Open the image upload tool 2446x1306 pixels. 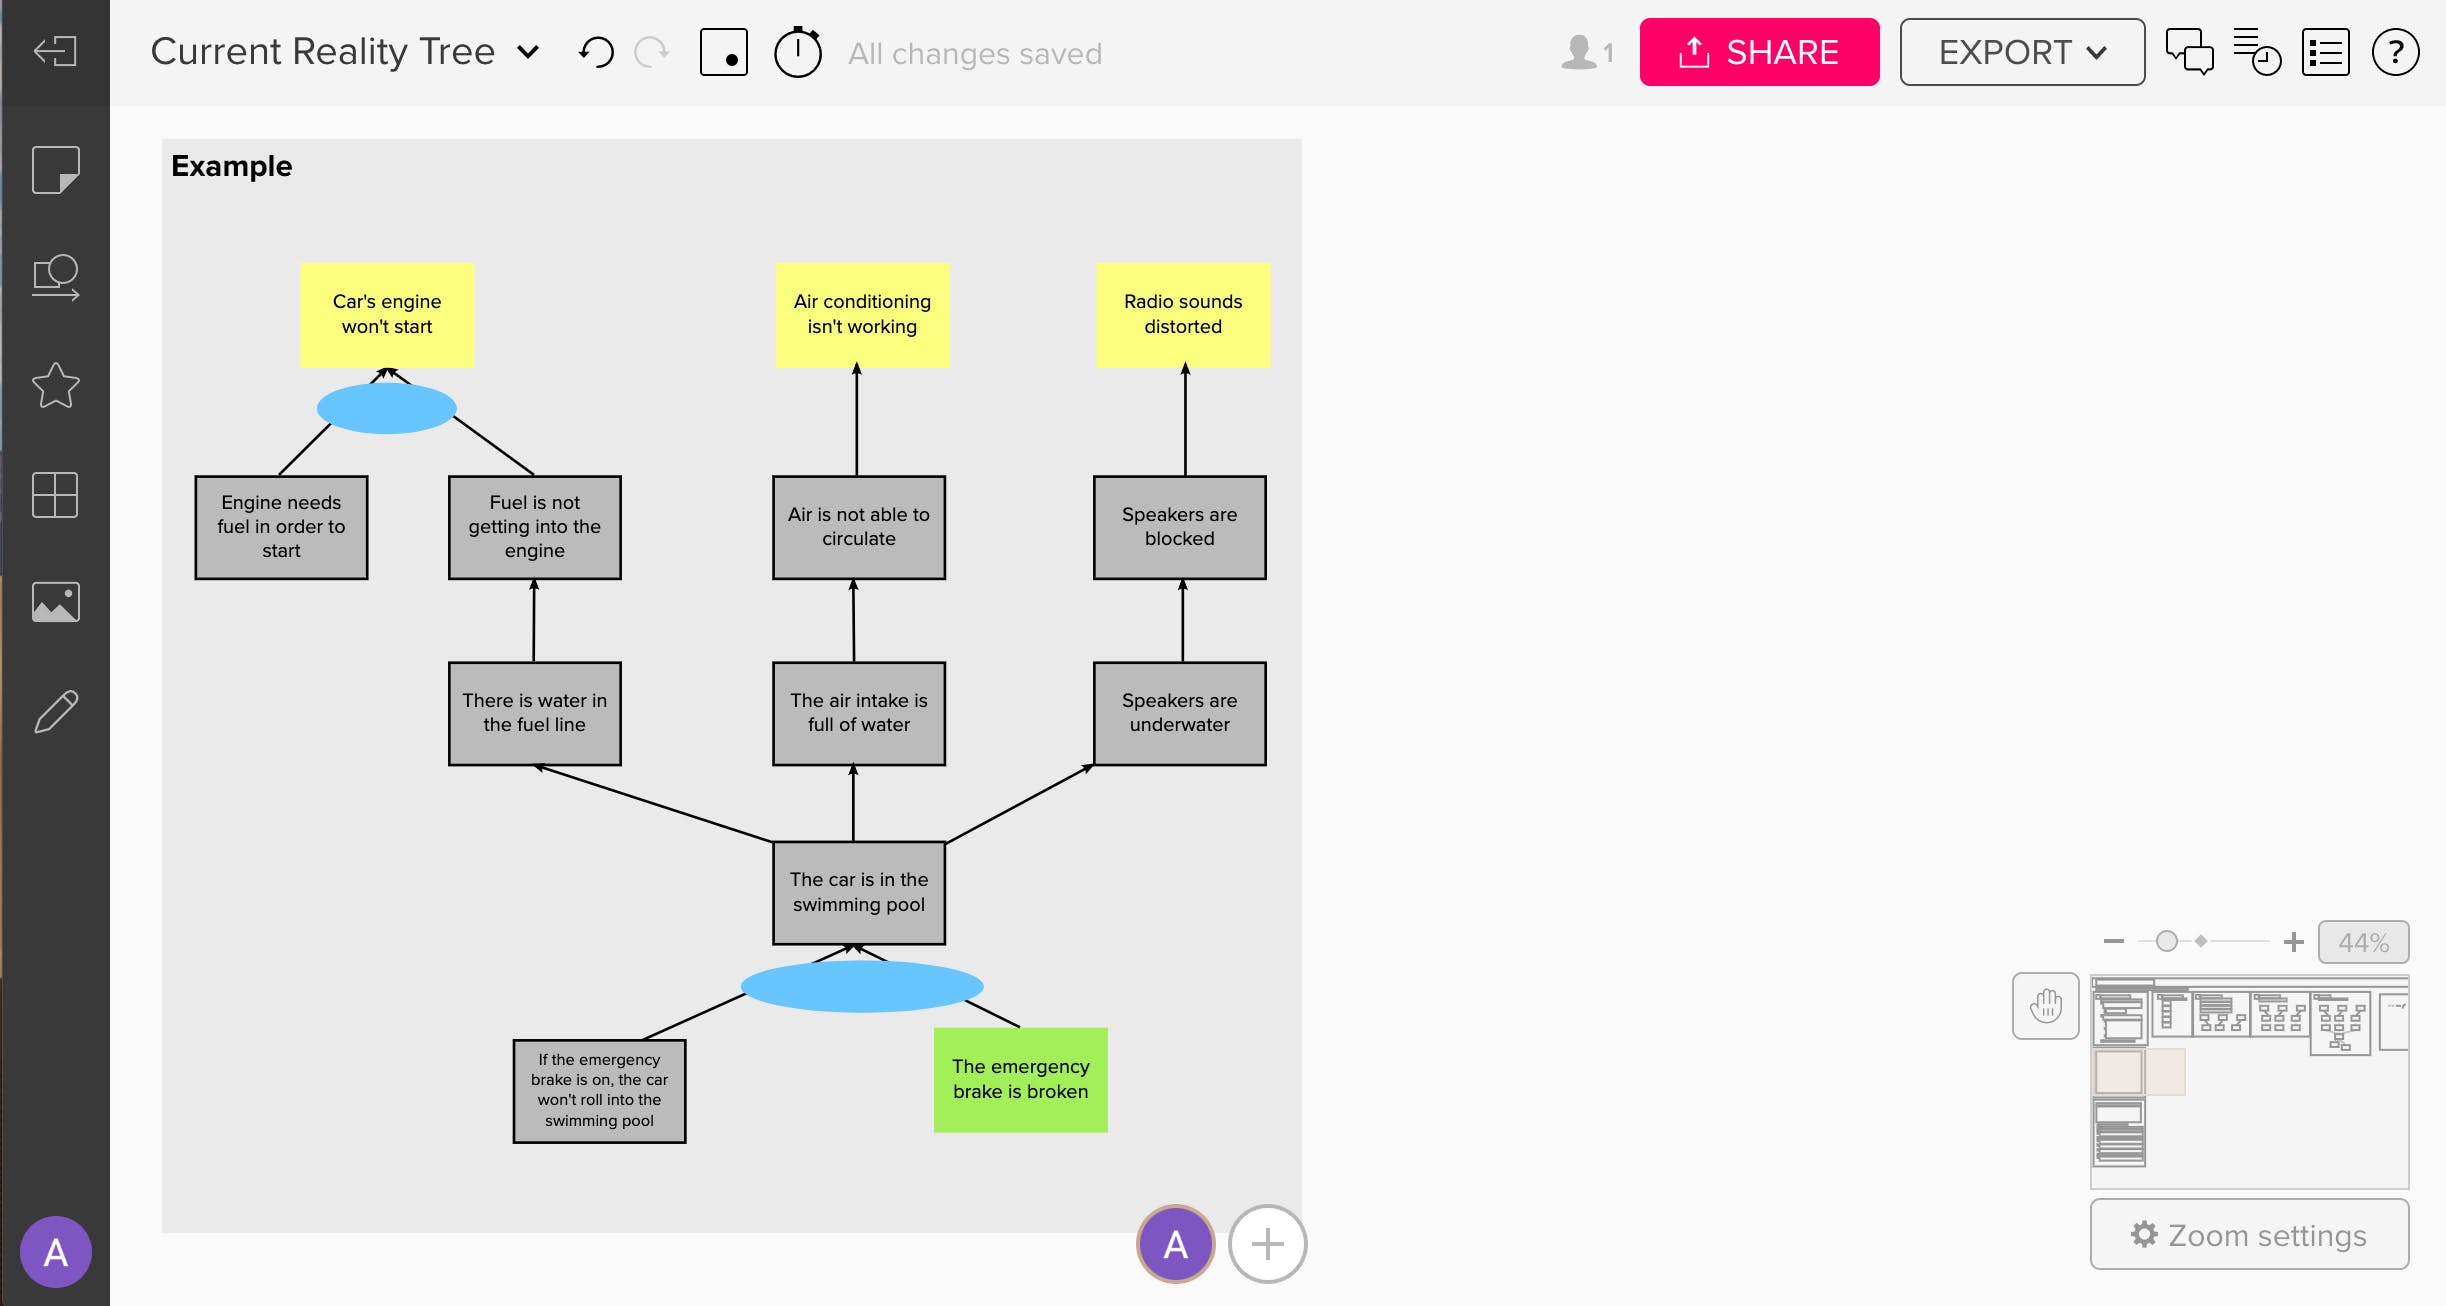point(56,602)
